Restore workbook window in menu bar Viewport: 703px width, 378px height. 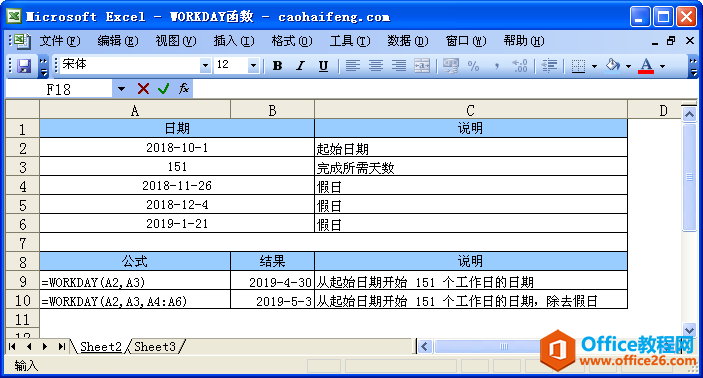click(x=671, y=41)
